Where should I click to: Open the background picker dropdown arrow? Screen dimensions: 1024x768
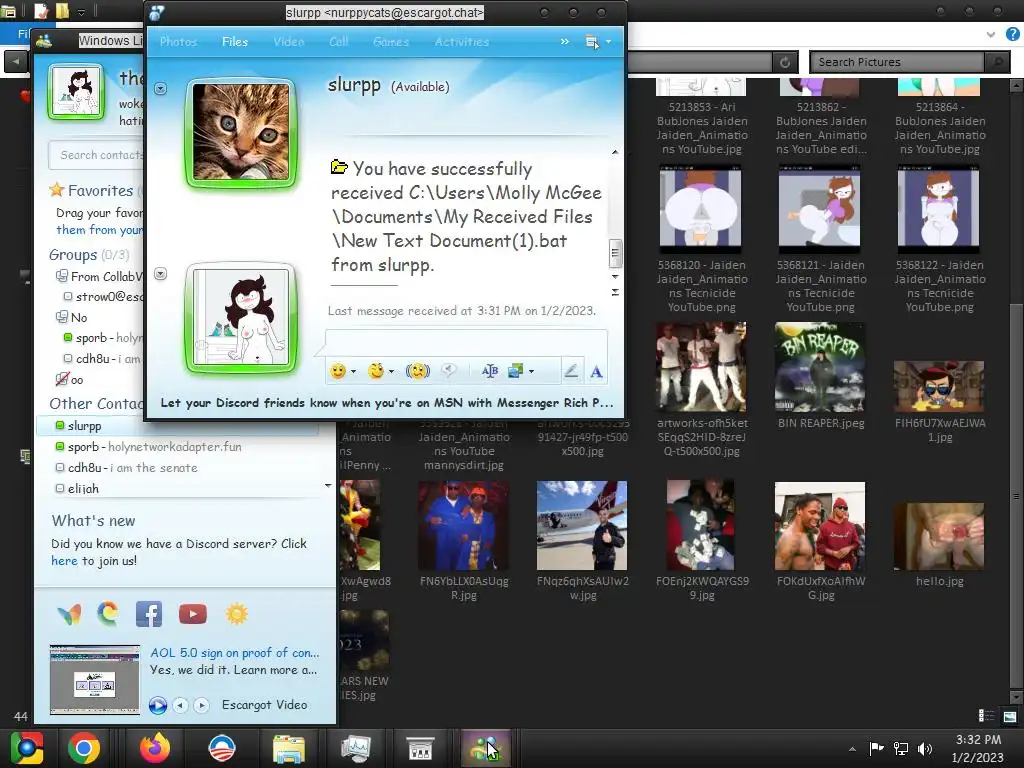pyautogui.click(x=532, y=372)
